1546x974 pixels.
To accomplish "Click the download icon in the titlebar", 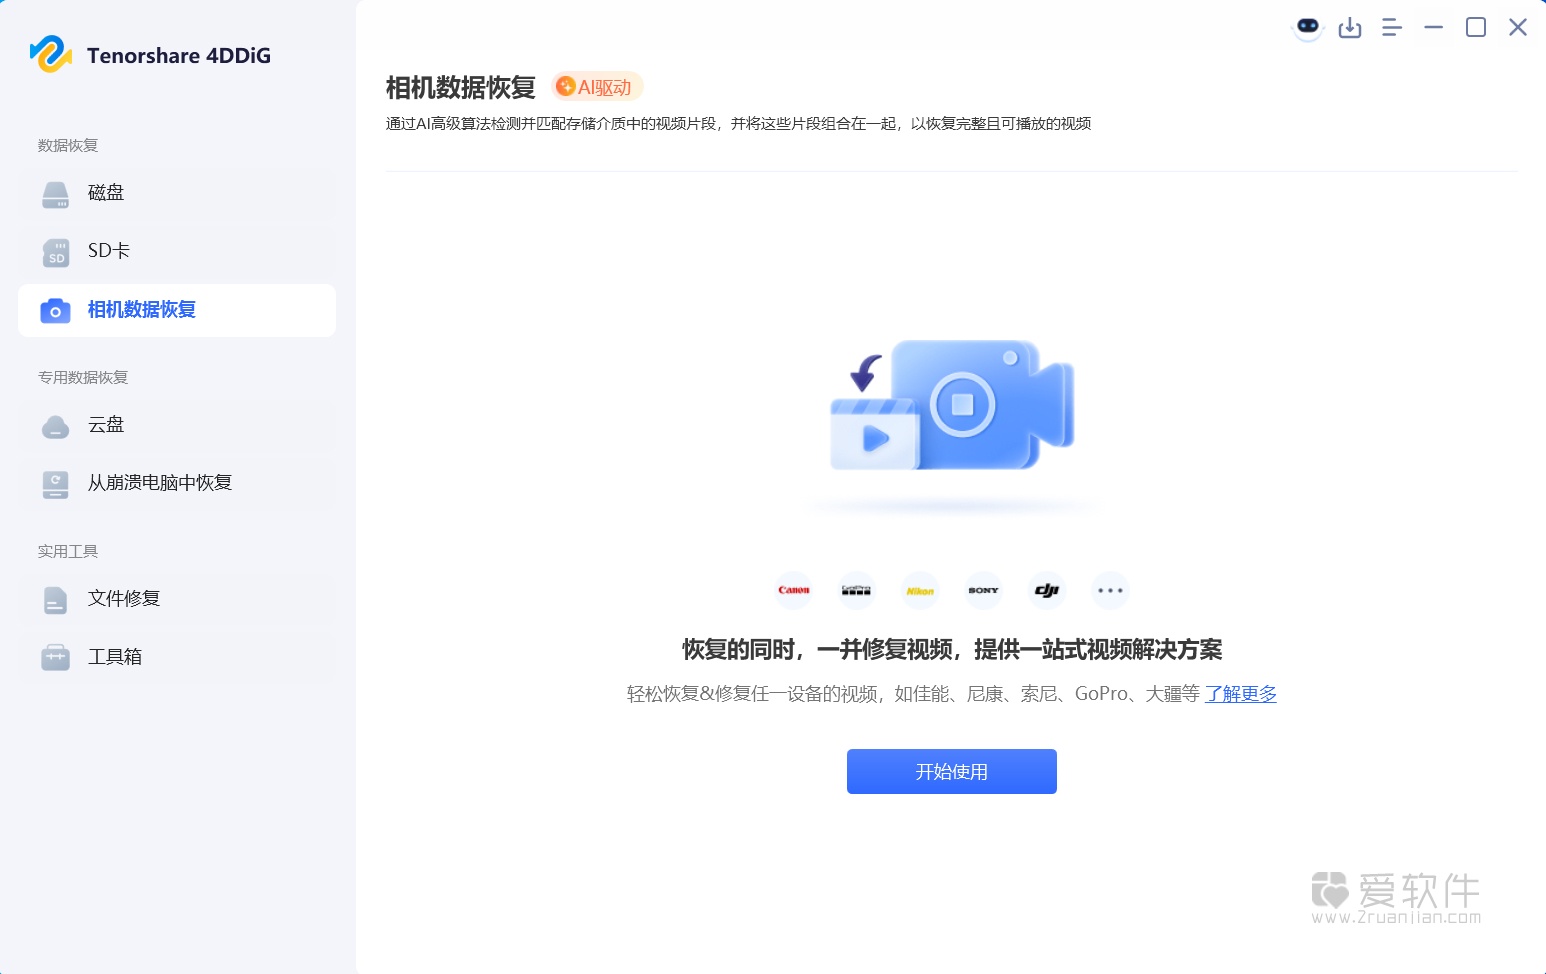I will tap(1349, 27).
